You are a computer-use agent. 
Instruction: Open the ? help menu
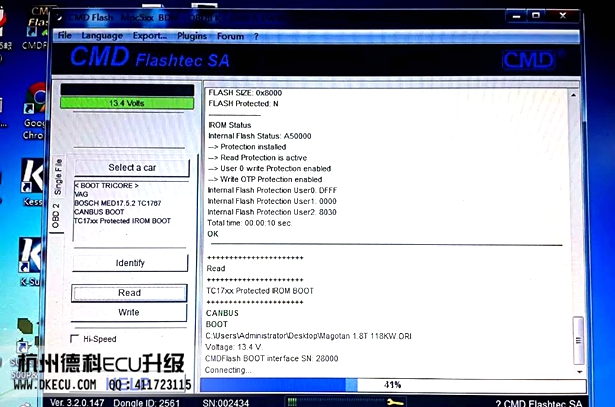pyautogui.click(x=256, y=37)
